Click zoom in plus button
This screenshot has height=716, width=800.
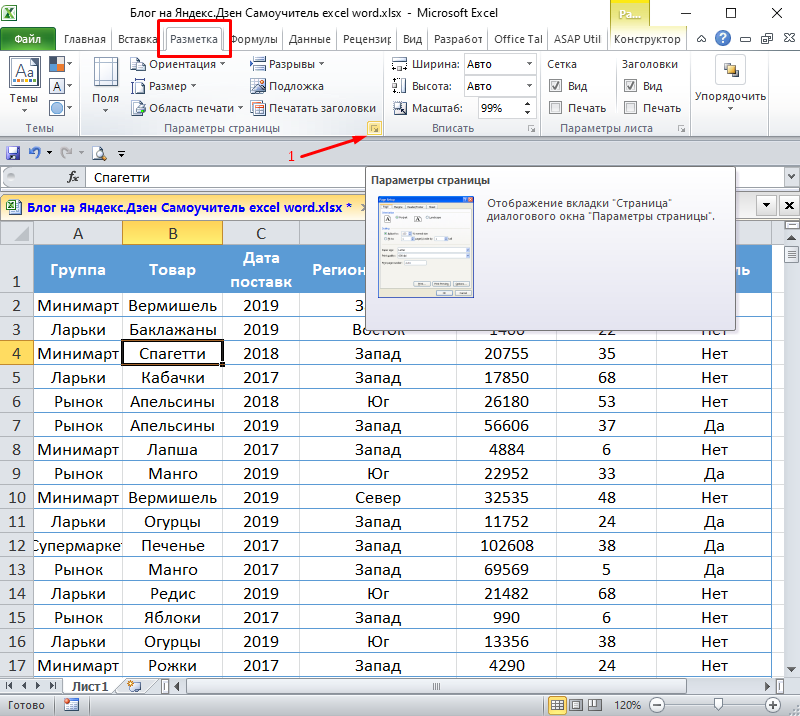[x=772, y=705]
